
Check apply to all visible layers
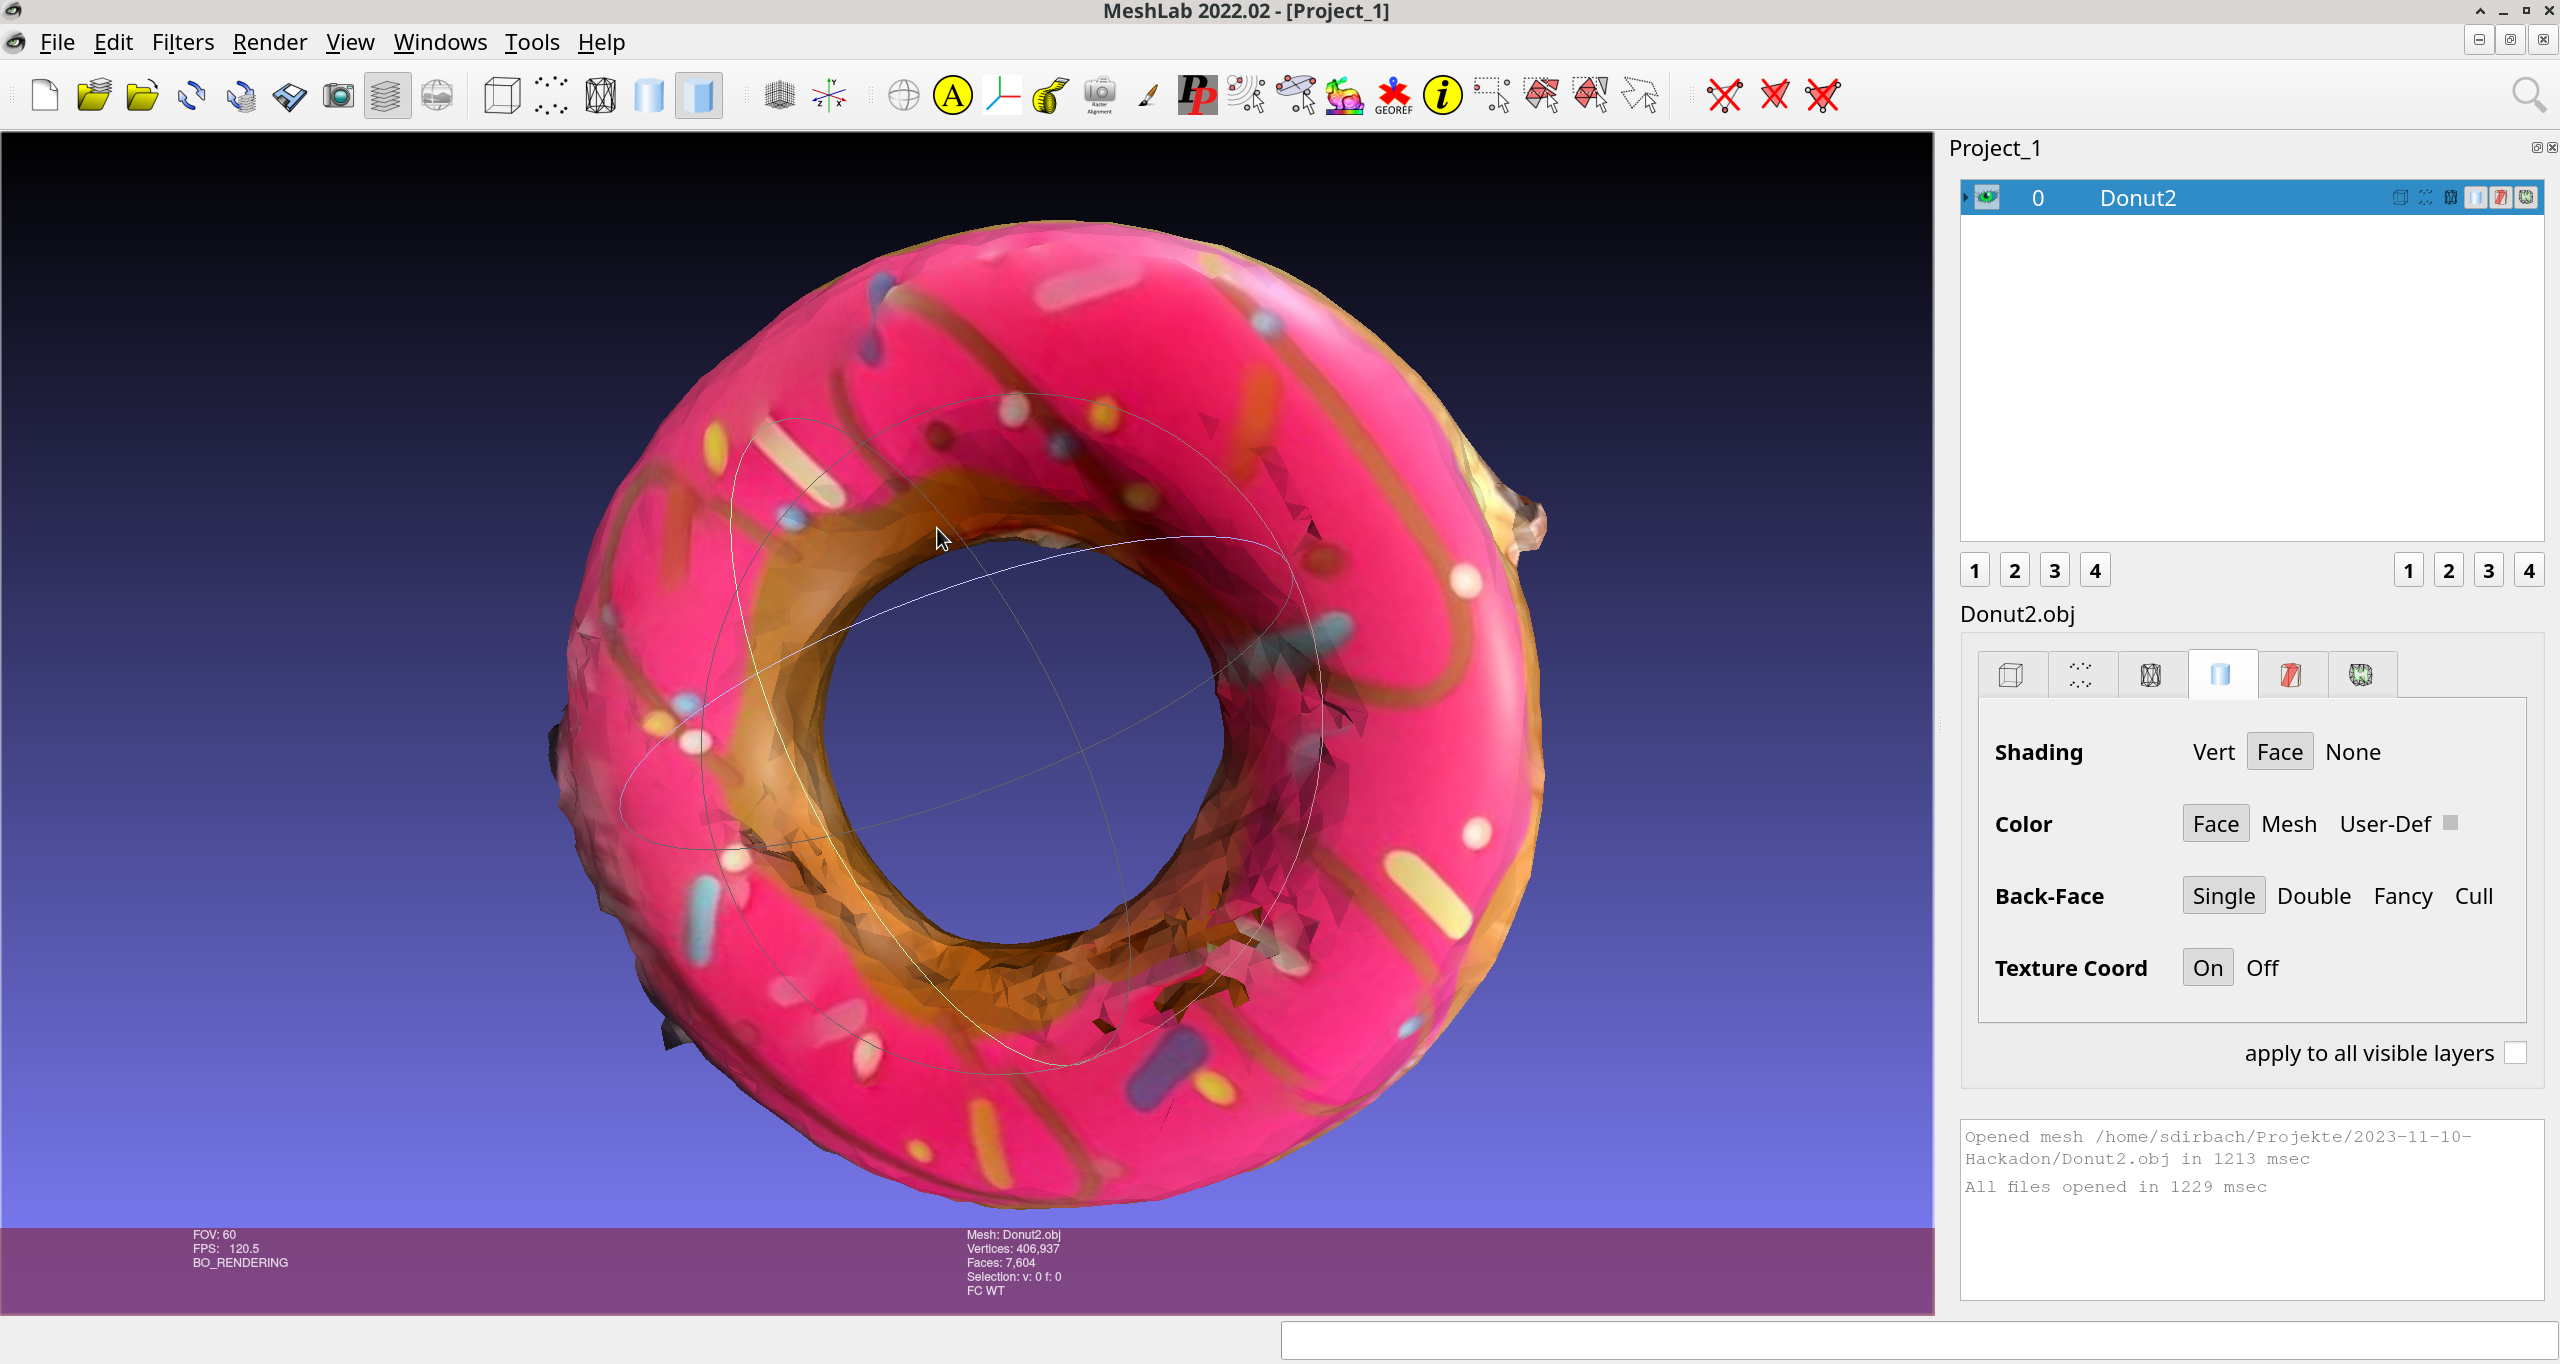click(x=2515, y=1053)
